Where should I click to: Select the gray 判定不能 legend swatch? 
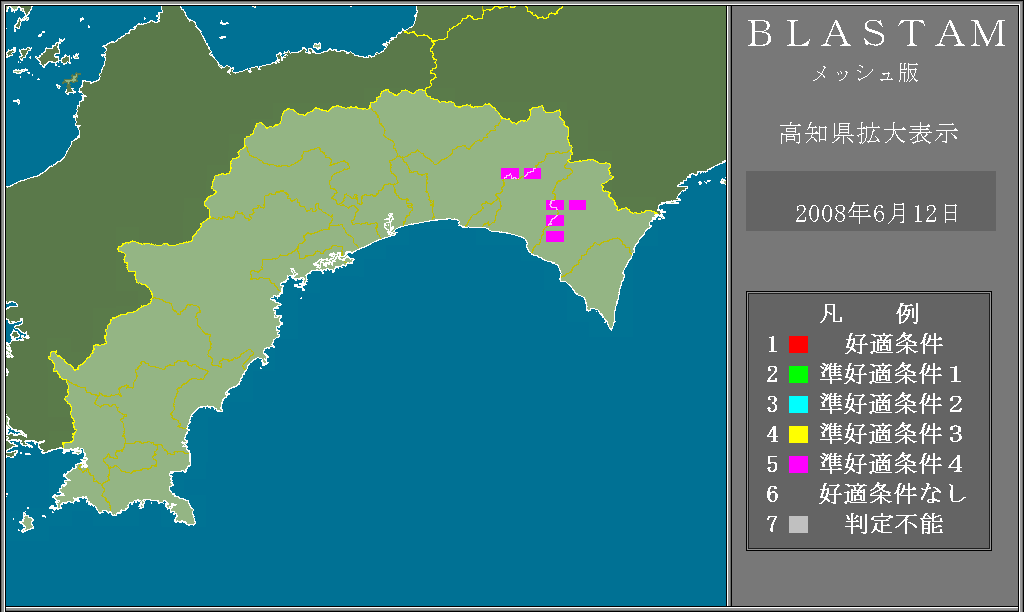(798, 524)
